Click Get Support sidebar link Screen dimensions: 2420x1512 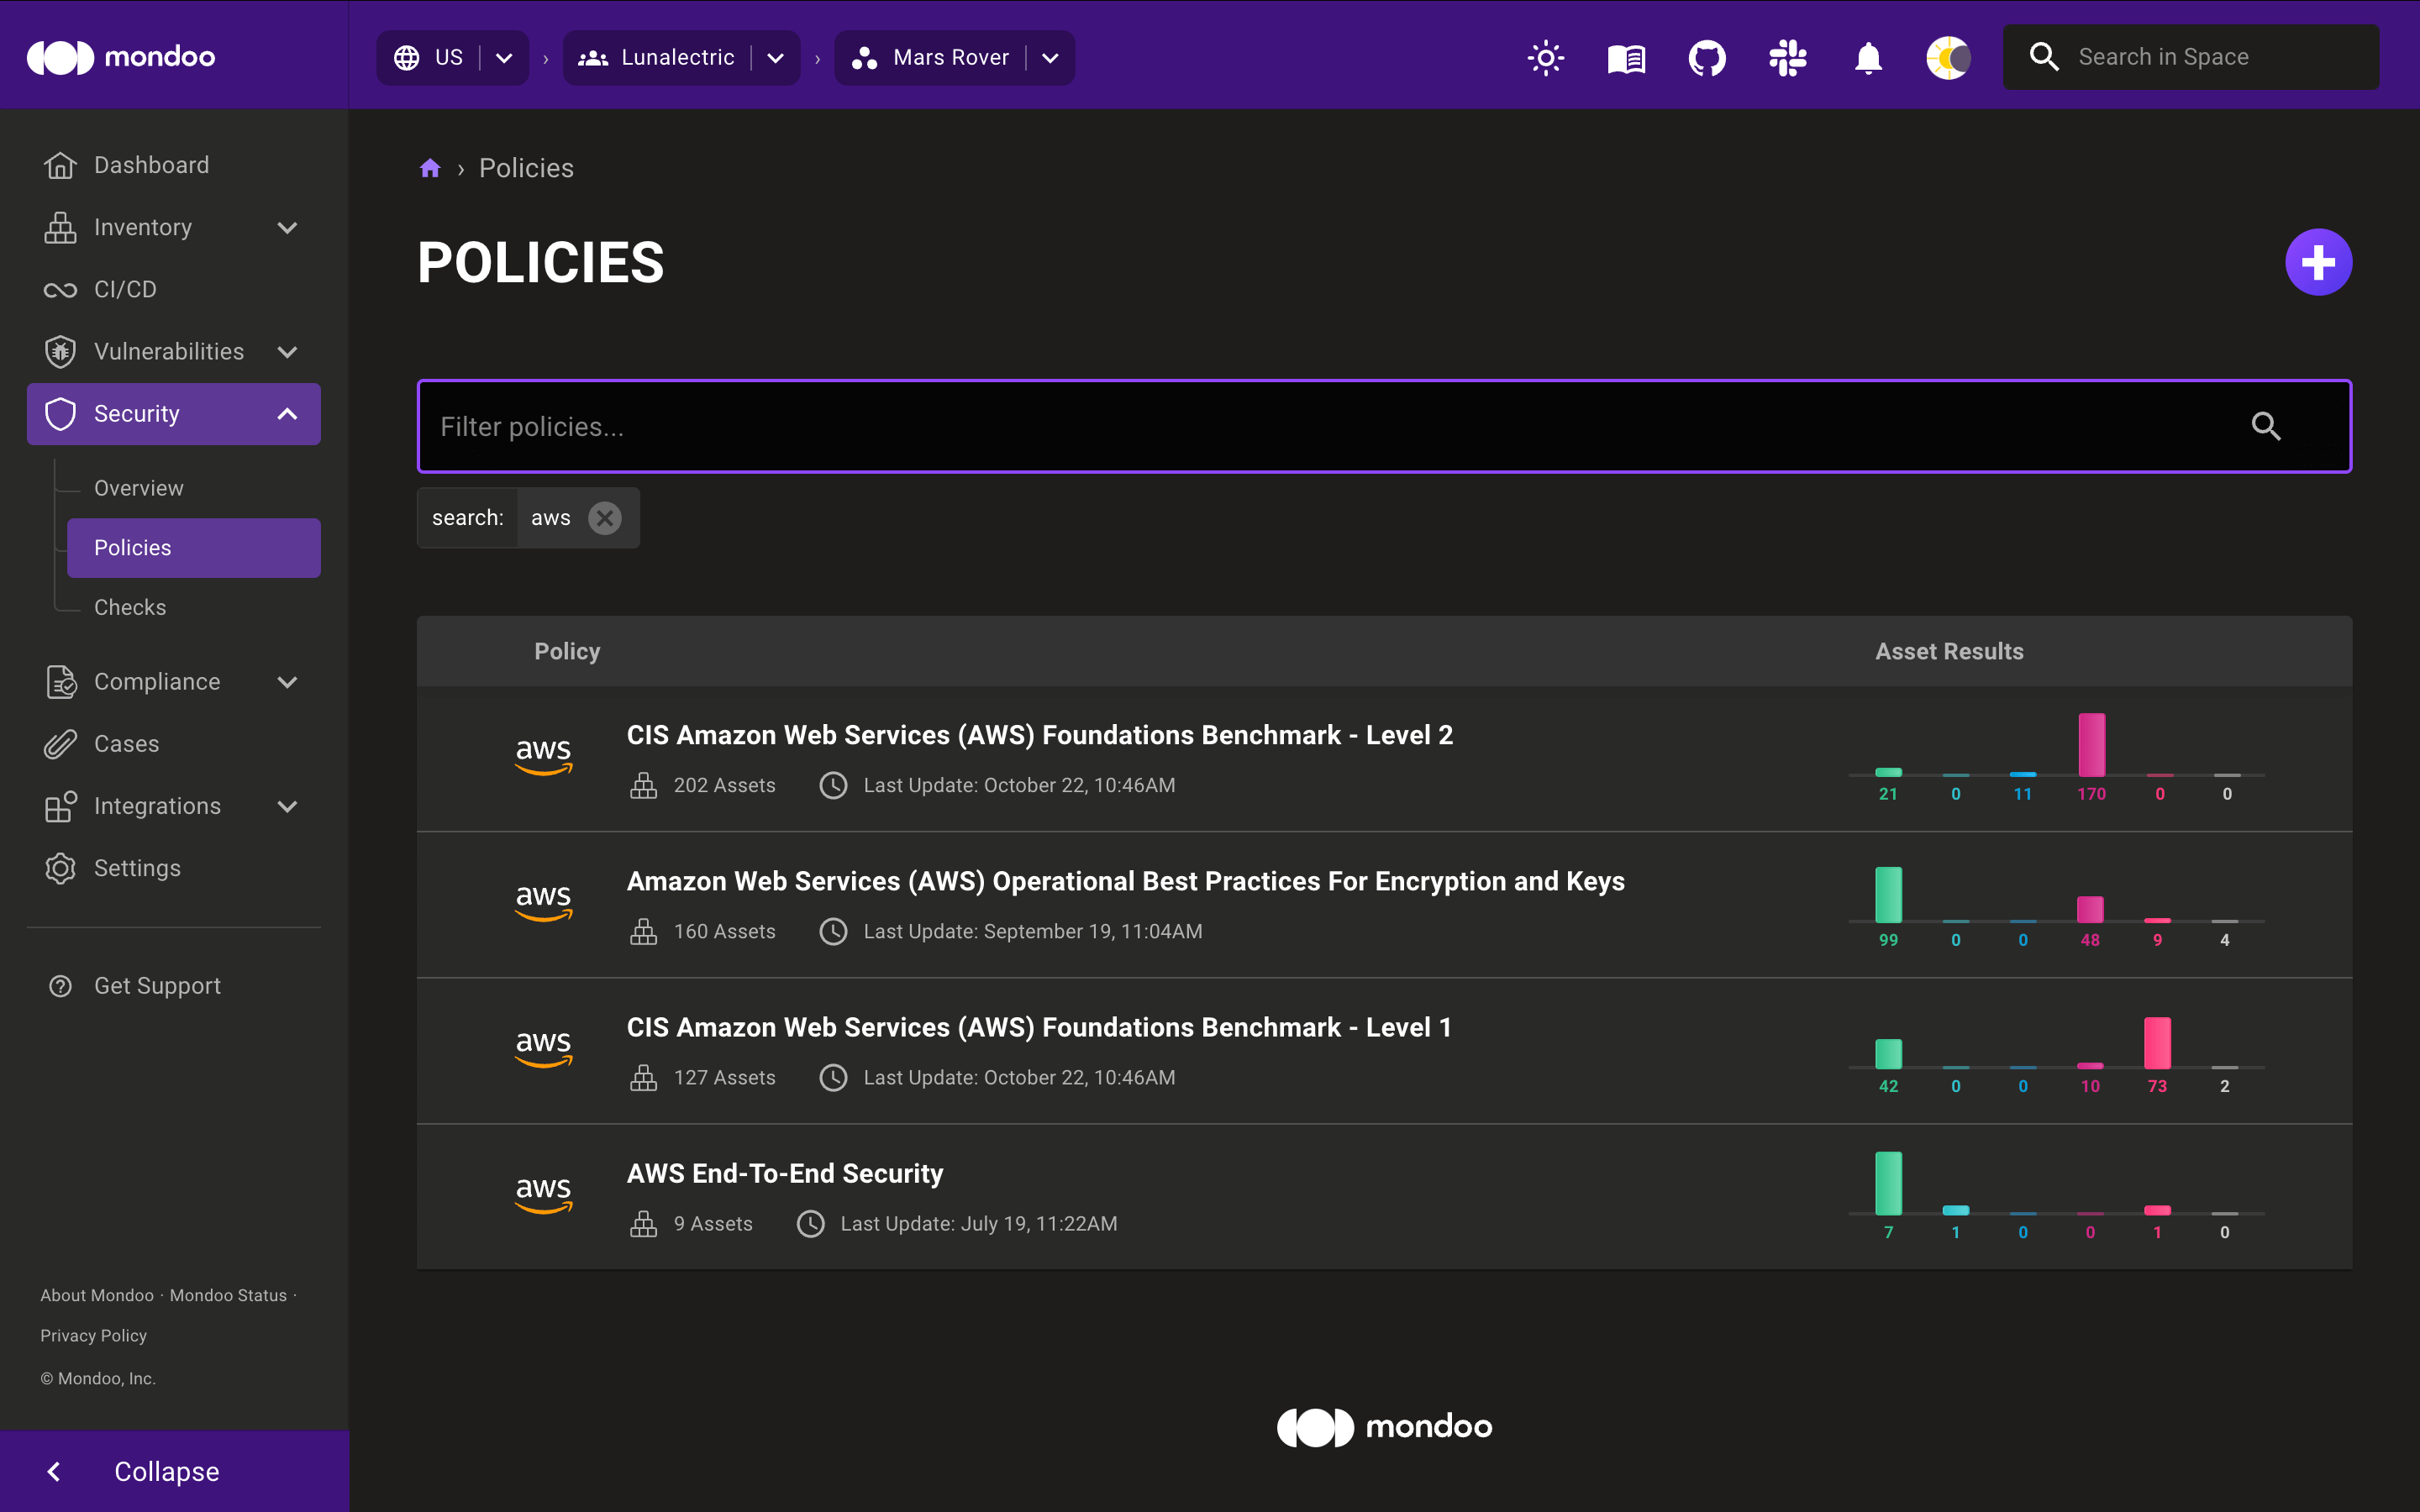point(159,984)
